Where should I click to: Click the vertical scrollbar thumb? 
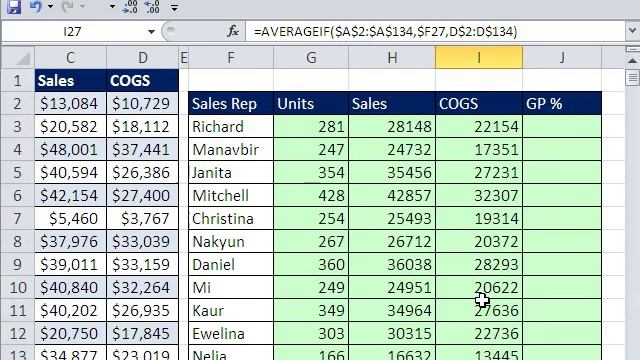[x=632, y=78]
